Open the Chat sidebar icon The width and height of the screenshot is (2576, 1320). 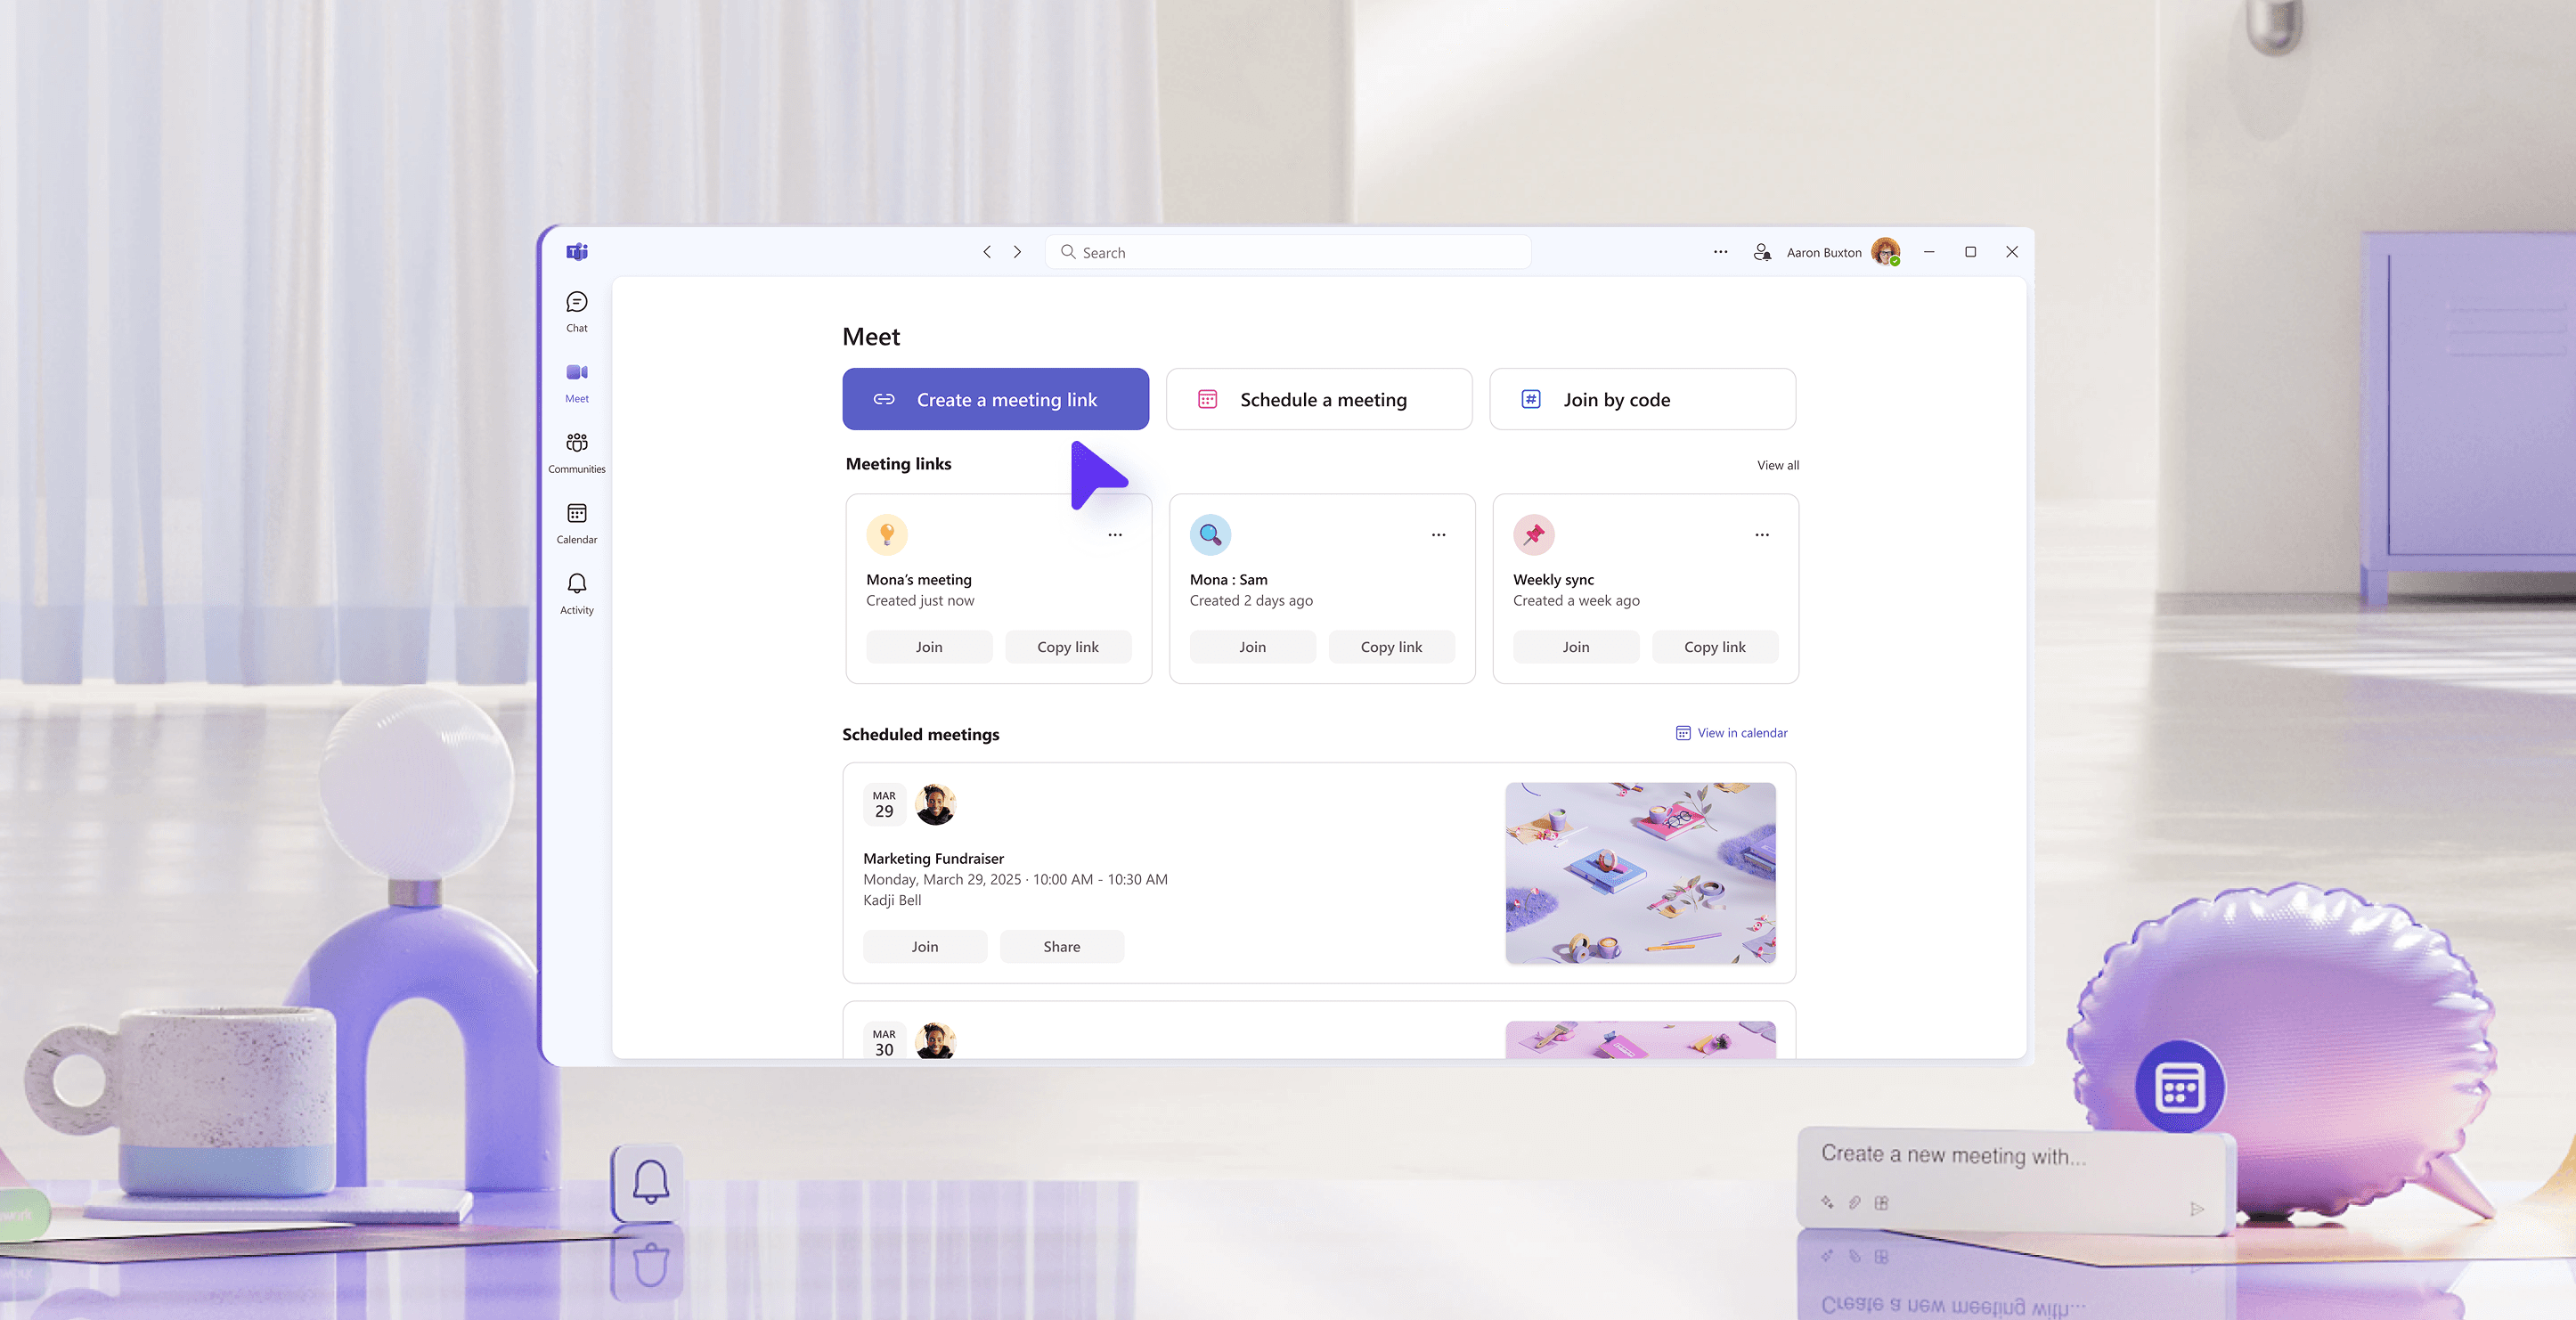click(x=577, y=310)
